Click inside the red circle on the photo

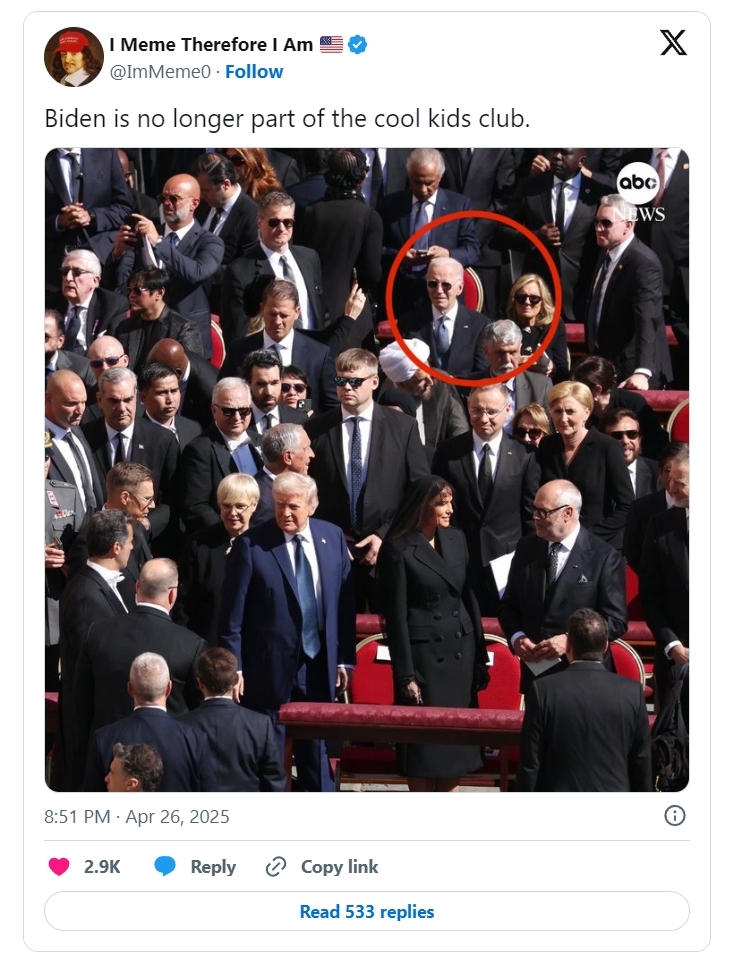(474, 298)
